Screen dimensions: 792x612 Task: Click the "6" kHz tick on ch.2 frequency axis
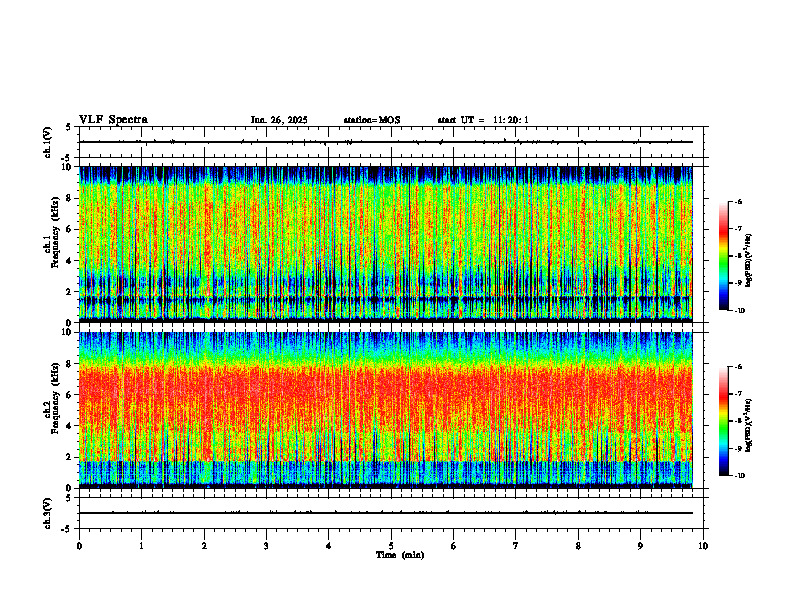coord(69,394)
